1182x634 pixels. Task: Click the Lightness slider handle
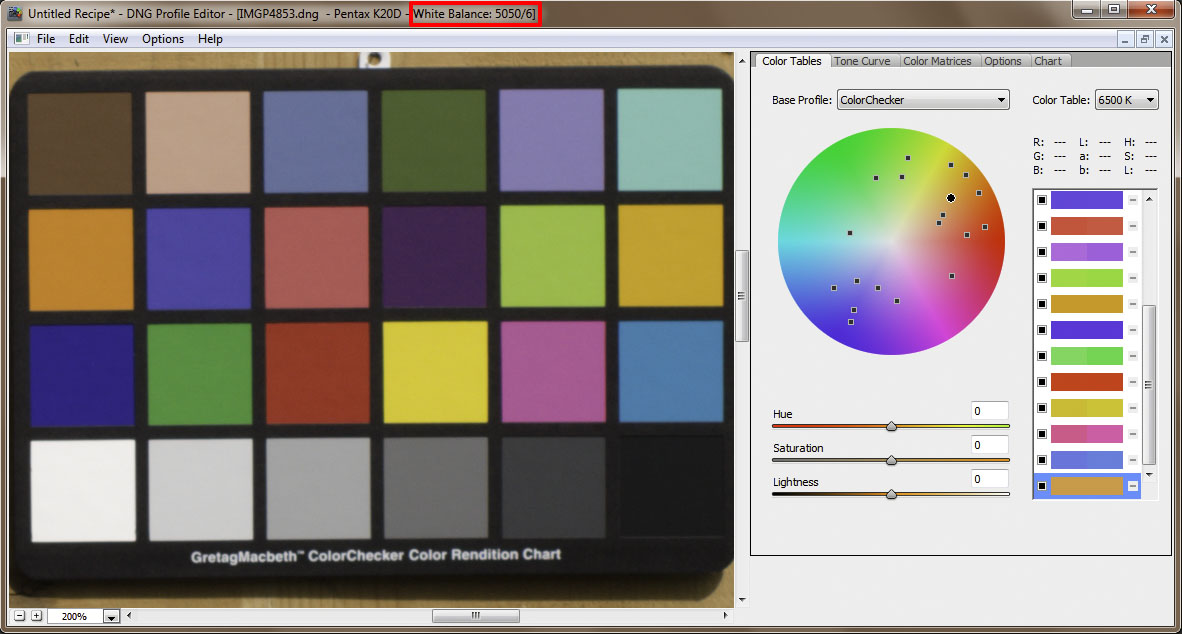tap(891, 495)
